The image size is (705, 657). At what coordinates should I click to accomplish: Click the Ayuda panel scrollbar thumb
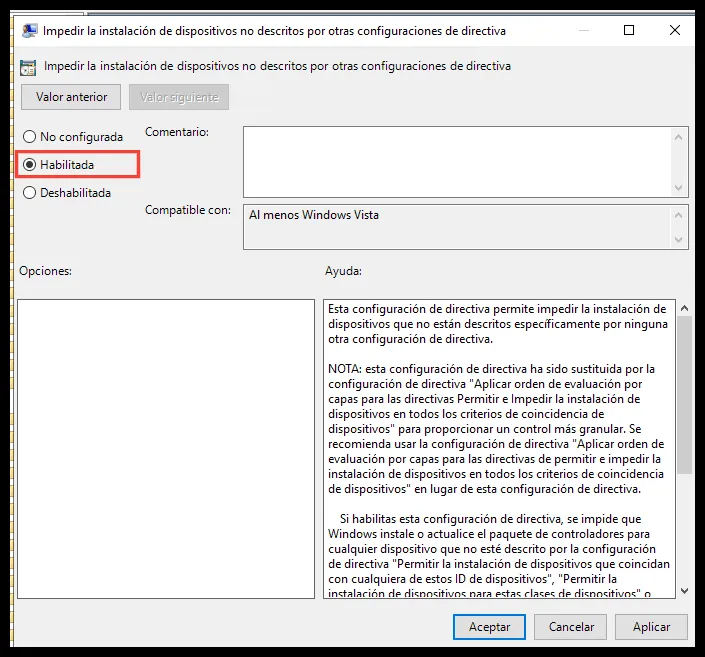click(684, 394)
